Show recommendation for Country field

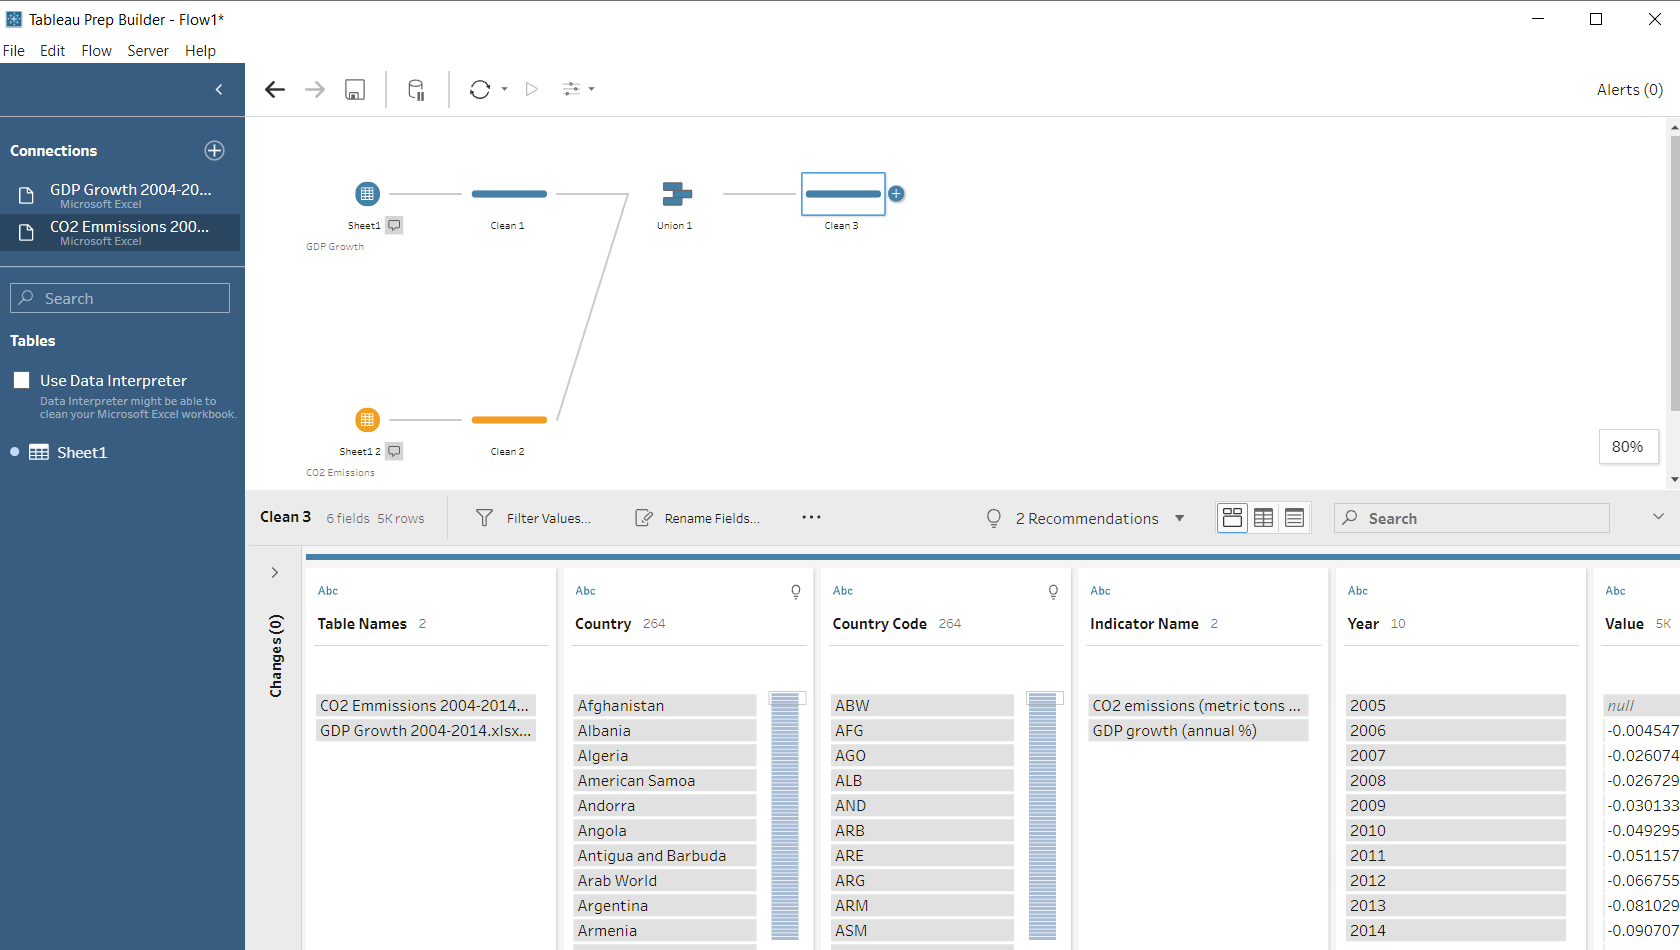[796, 592]
